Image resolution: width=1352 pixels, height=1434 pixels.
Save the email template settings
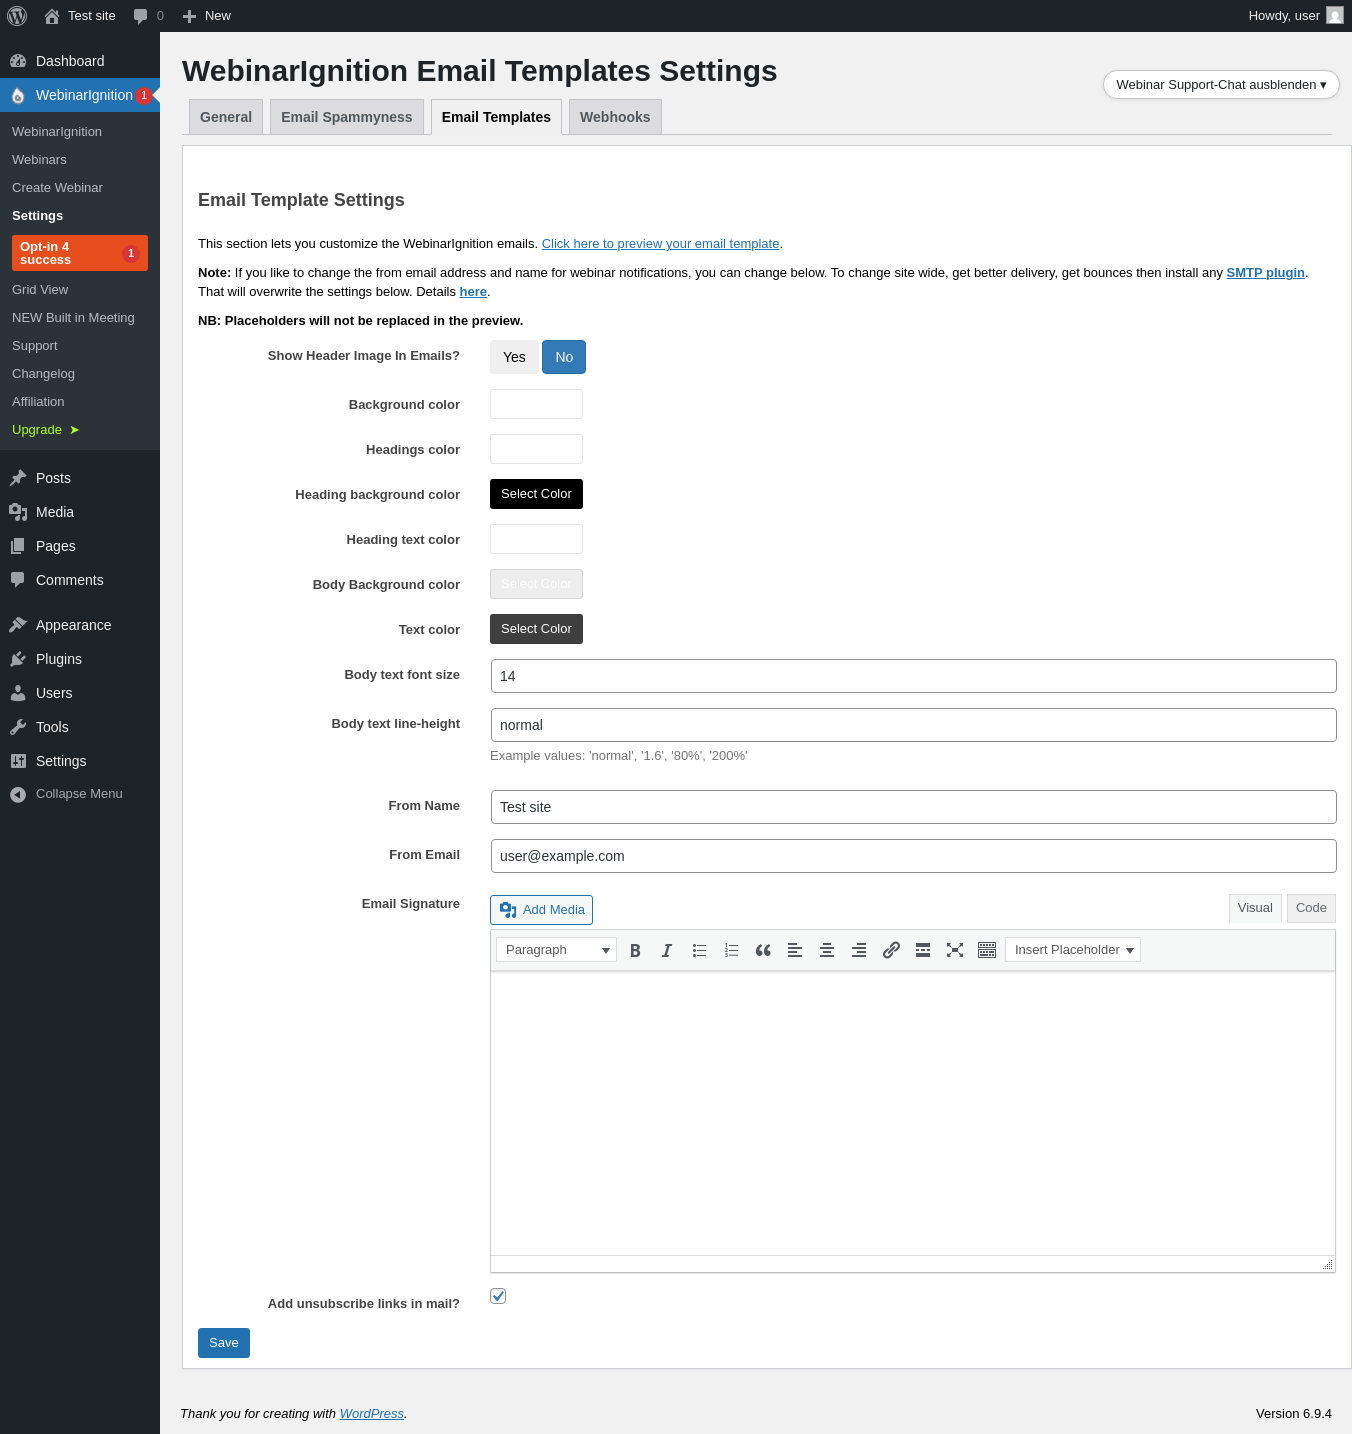(224, 1343)
